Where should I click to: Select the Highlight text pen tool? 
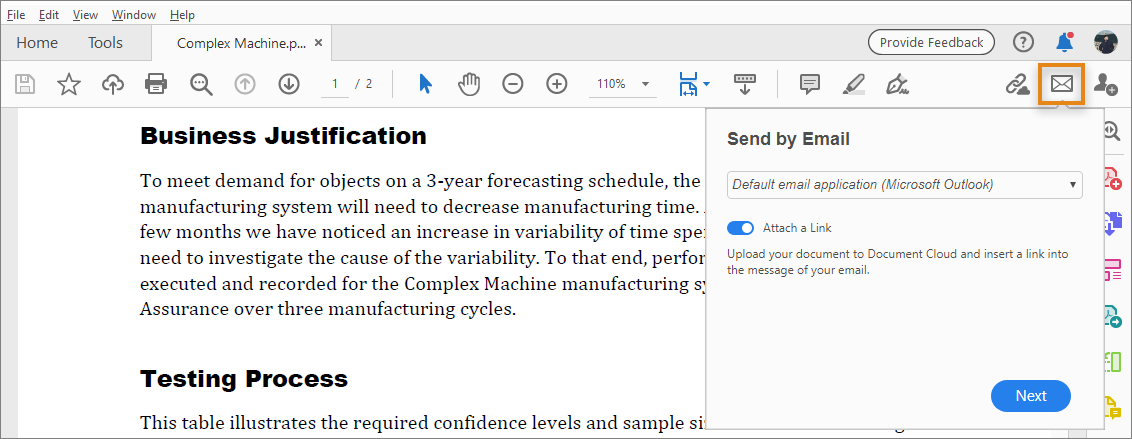click(853, 84)
